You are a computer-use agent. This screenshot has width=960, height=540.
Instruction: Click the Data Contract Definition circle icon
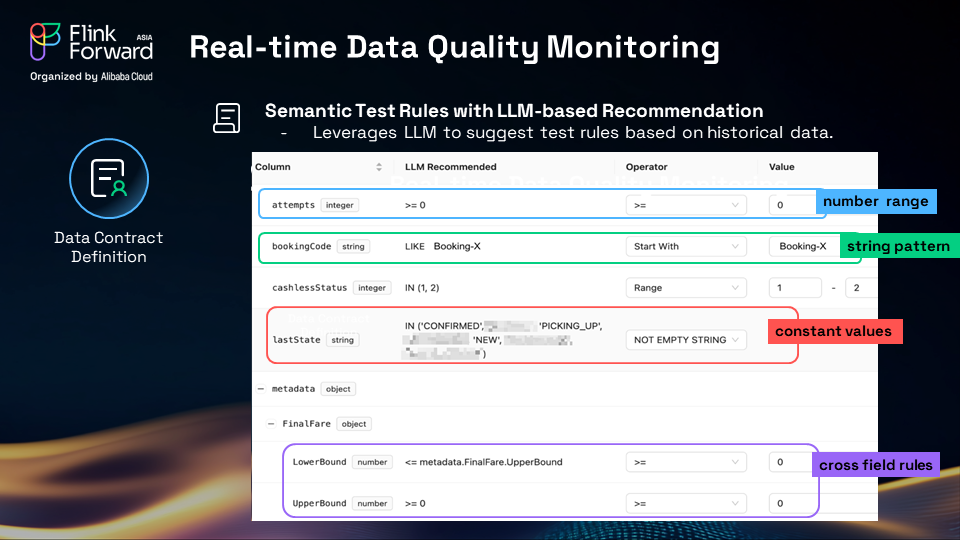[109, 179]
